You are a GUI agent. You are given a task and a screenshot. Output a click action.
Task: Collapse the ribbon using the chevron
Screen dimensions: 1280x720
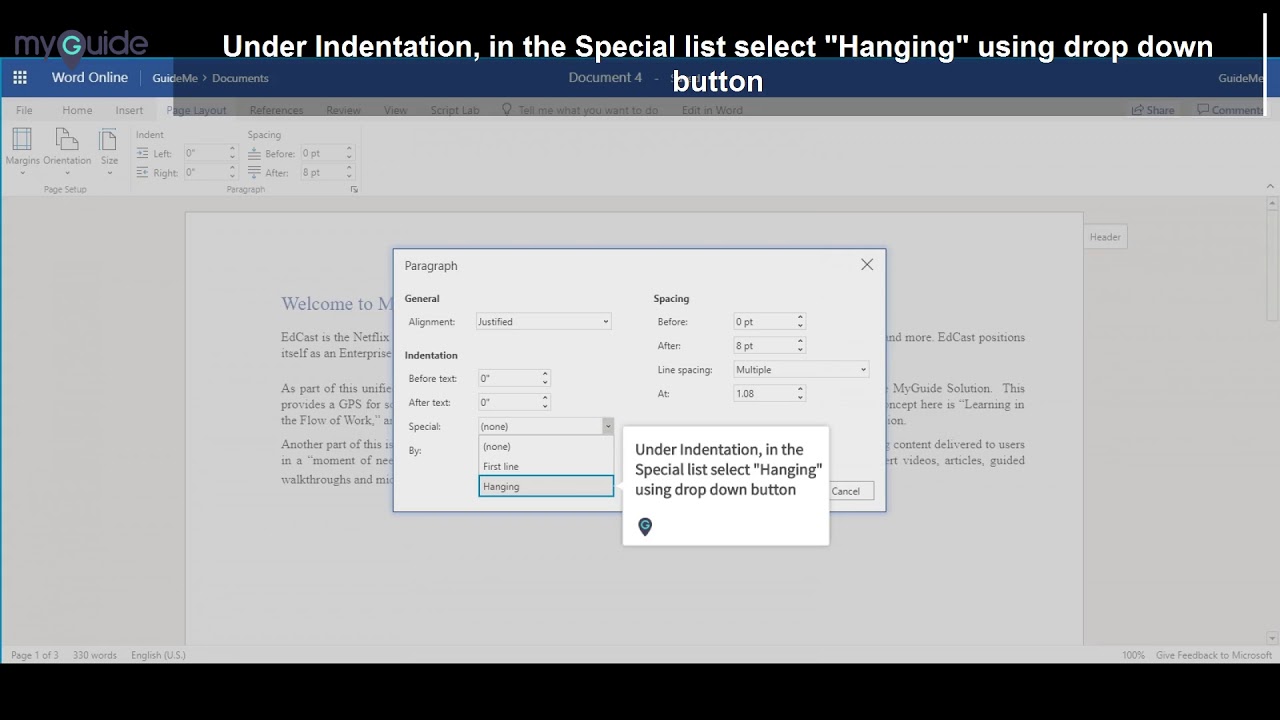[1271, 186]
